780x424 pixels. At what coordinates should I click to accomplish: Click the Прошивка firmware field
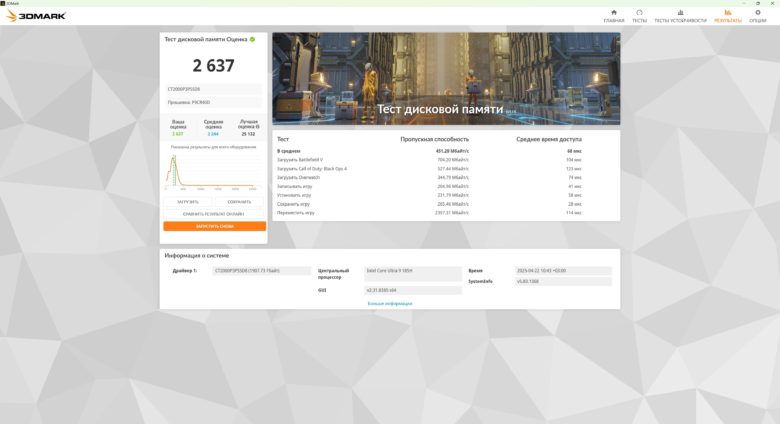[213, 102]
